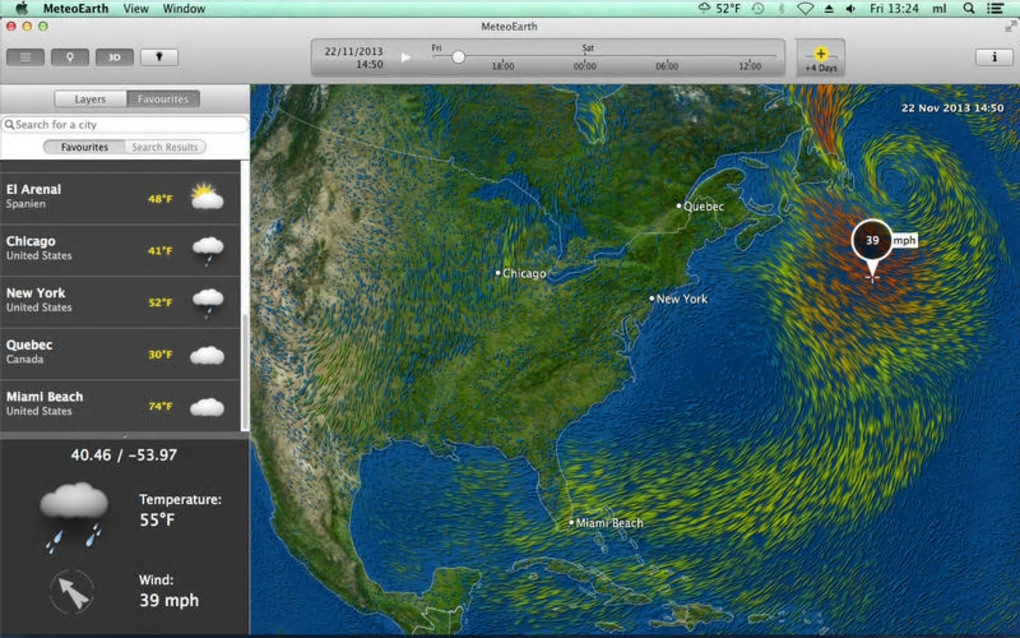Open the MeteoEarth application menu

(x=75, y=8)
